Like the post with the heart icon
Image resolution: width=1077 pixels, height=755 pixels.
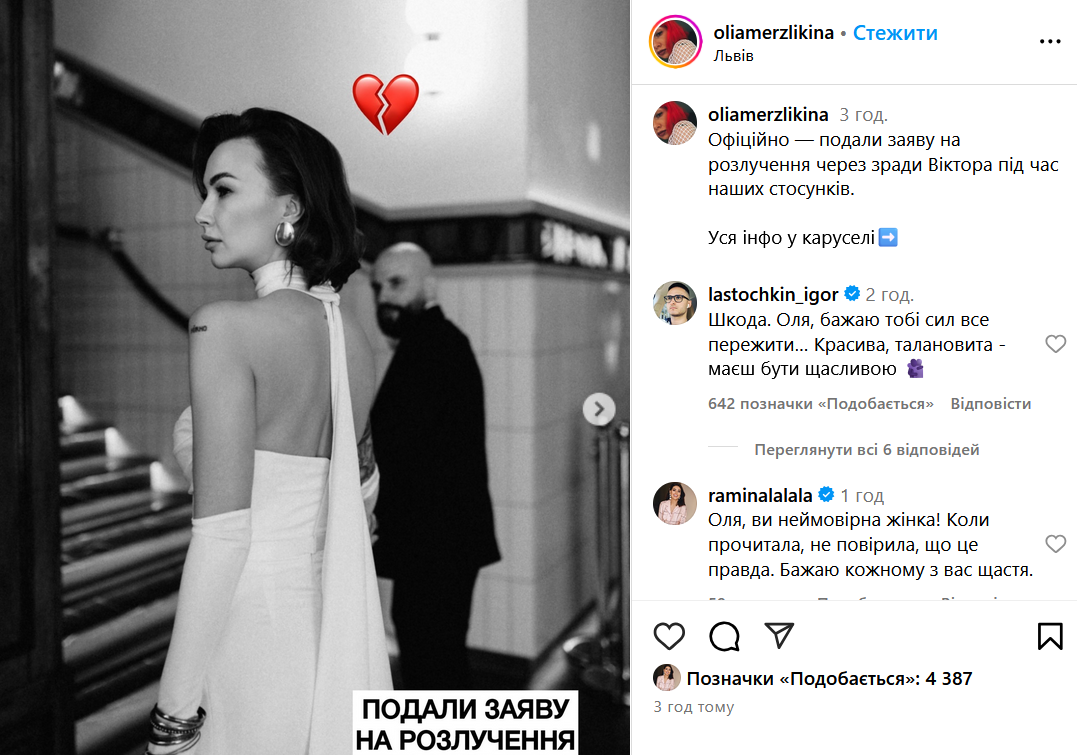pyautogui.click(x=669, y=636)
